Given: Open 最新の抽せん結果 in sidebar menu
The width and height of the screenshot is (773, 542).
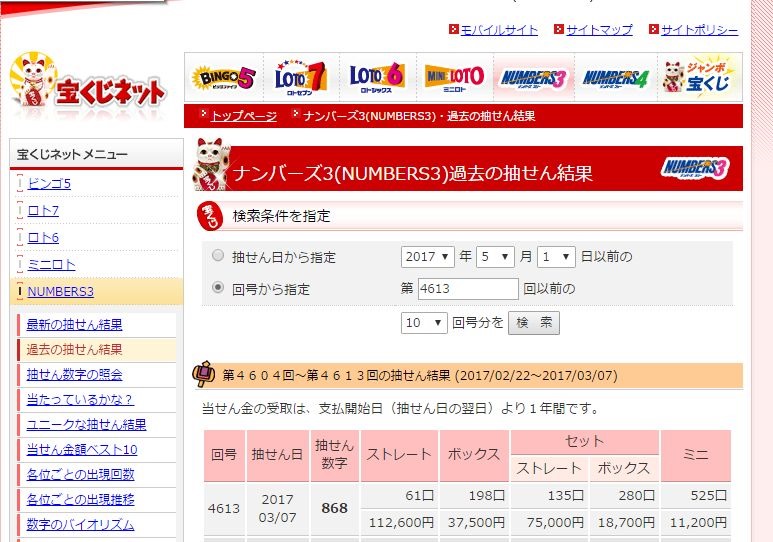Looking at the screenshot, I should coord(75,325).
